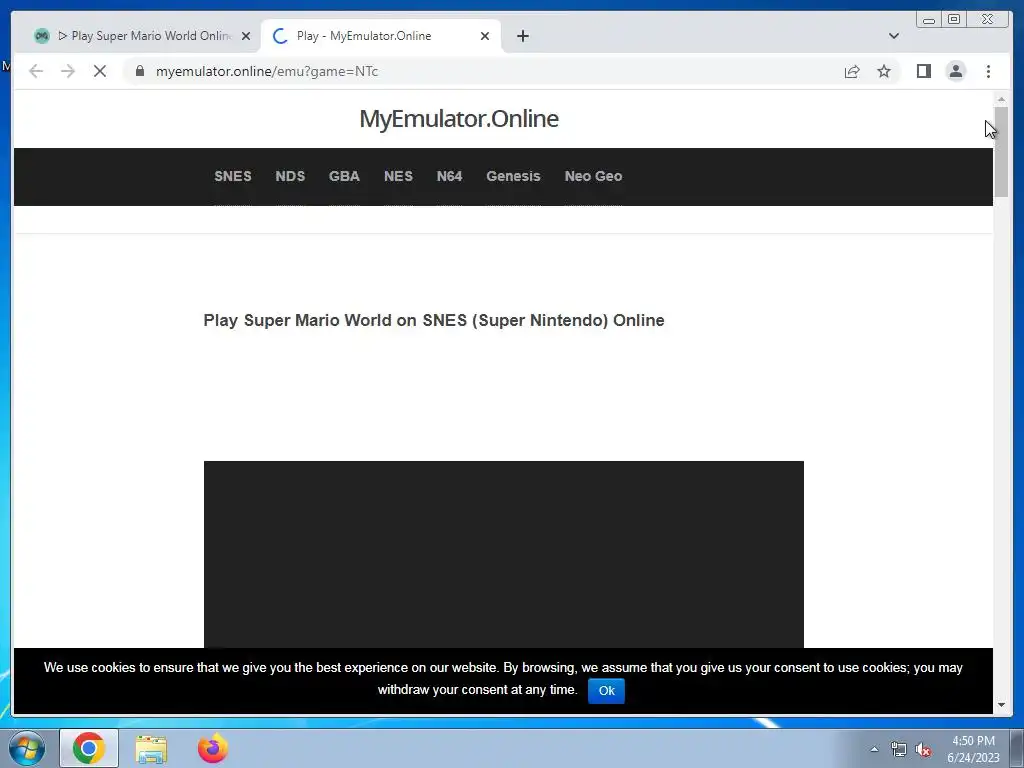Open Windows Explorer from the taskbar
This screenshot has height=768, width=1024.
pos(151,749)
